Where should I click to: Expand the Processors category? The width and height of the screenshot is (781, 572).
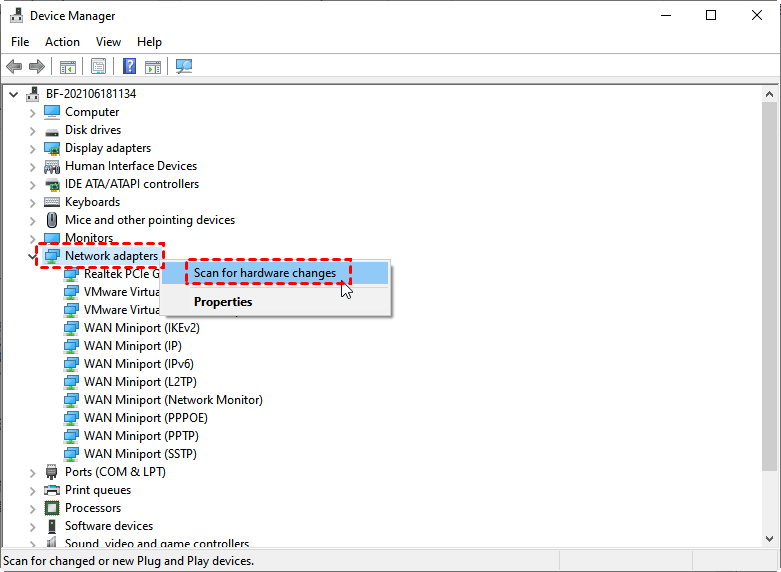click(32, 509)
